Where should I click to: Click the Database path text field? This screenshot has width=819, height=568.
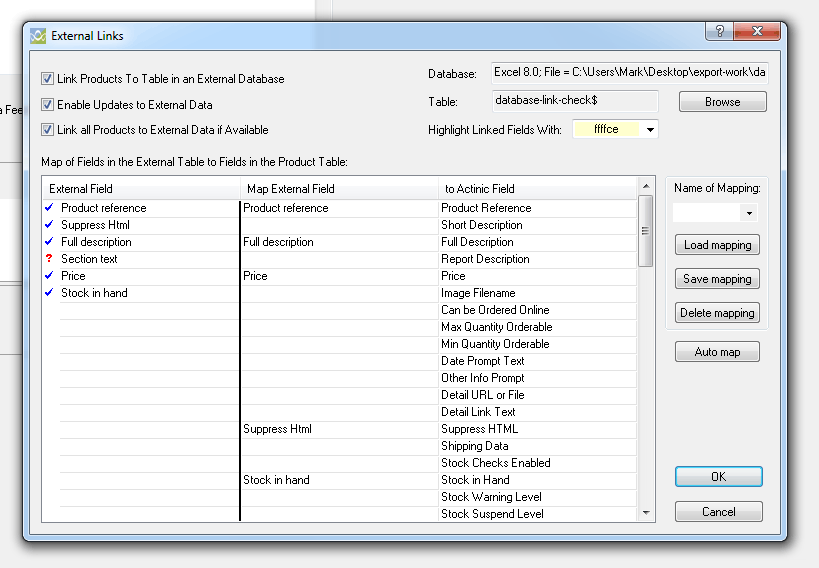pos(630,74)
